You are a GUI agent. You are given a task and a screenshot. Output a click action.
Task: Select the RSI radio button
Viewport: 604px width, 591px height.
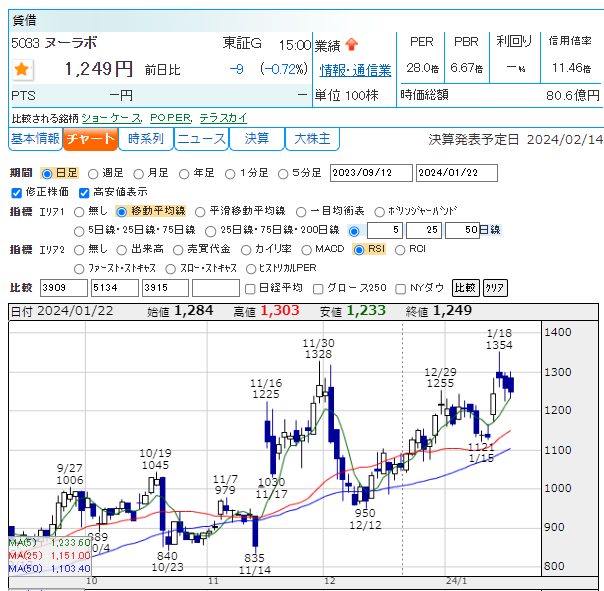pyautogui.click(x=359, y=250)
